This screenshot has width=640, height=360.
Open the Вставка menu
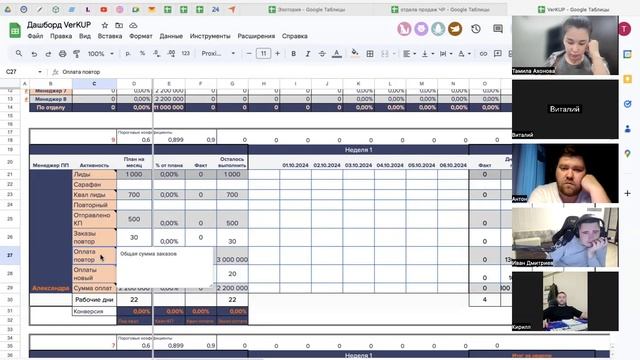pos(110,36)
